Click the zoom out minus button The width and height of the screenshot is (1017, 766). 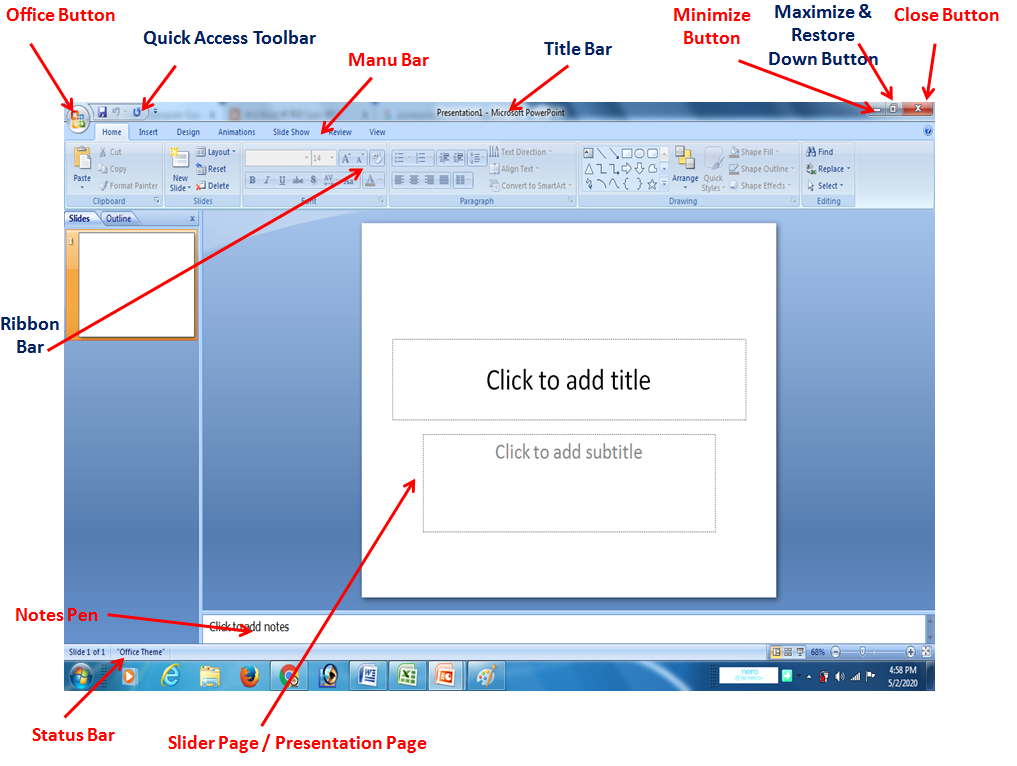835,652
